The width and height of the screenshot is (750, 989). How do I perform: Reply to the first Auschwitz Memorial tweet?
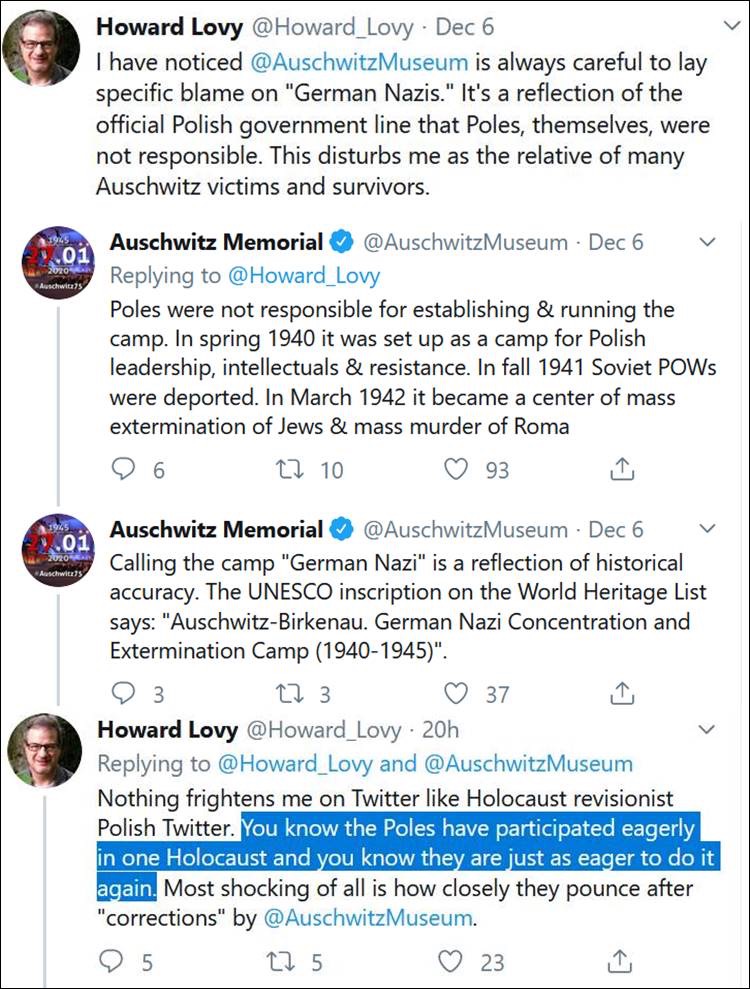(124, 468)
